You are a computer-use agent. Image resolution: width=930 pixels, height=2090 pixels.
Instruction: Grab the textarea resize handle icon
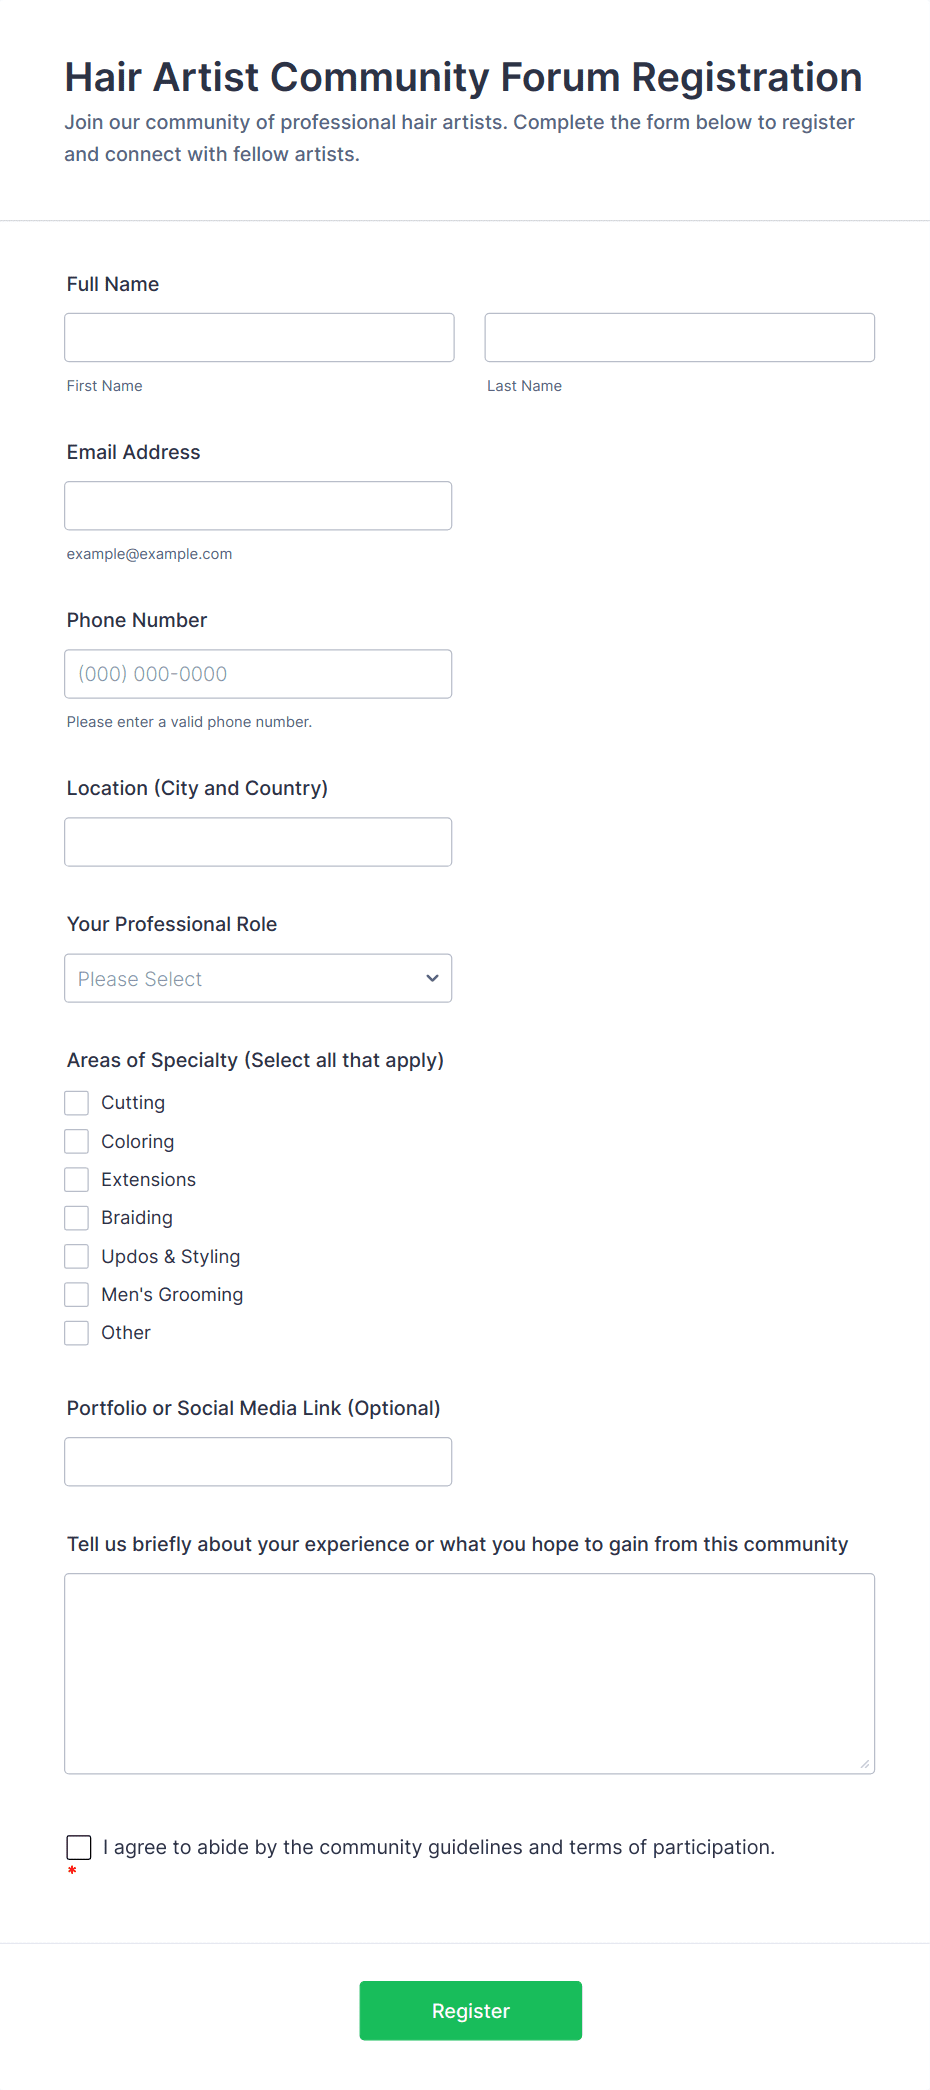[x=865, y=1764]
